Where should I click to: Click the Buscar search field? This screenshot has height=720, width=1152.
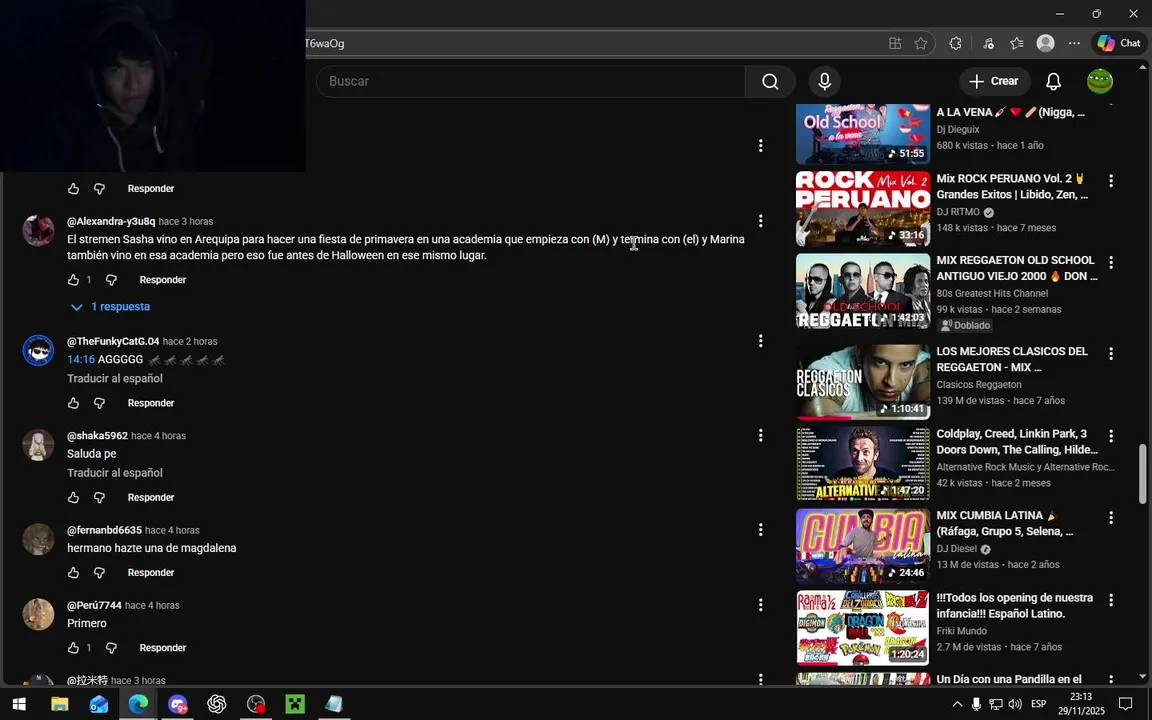click(x=530, y=82)
